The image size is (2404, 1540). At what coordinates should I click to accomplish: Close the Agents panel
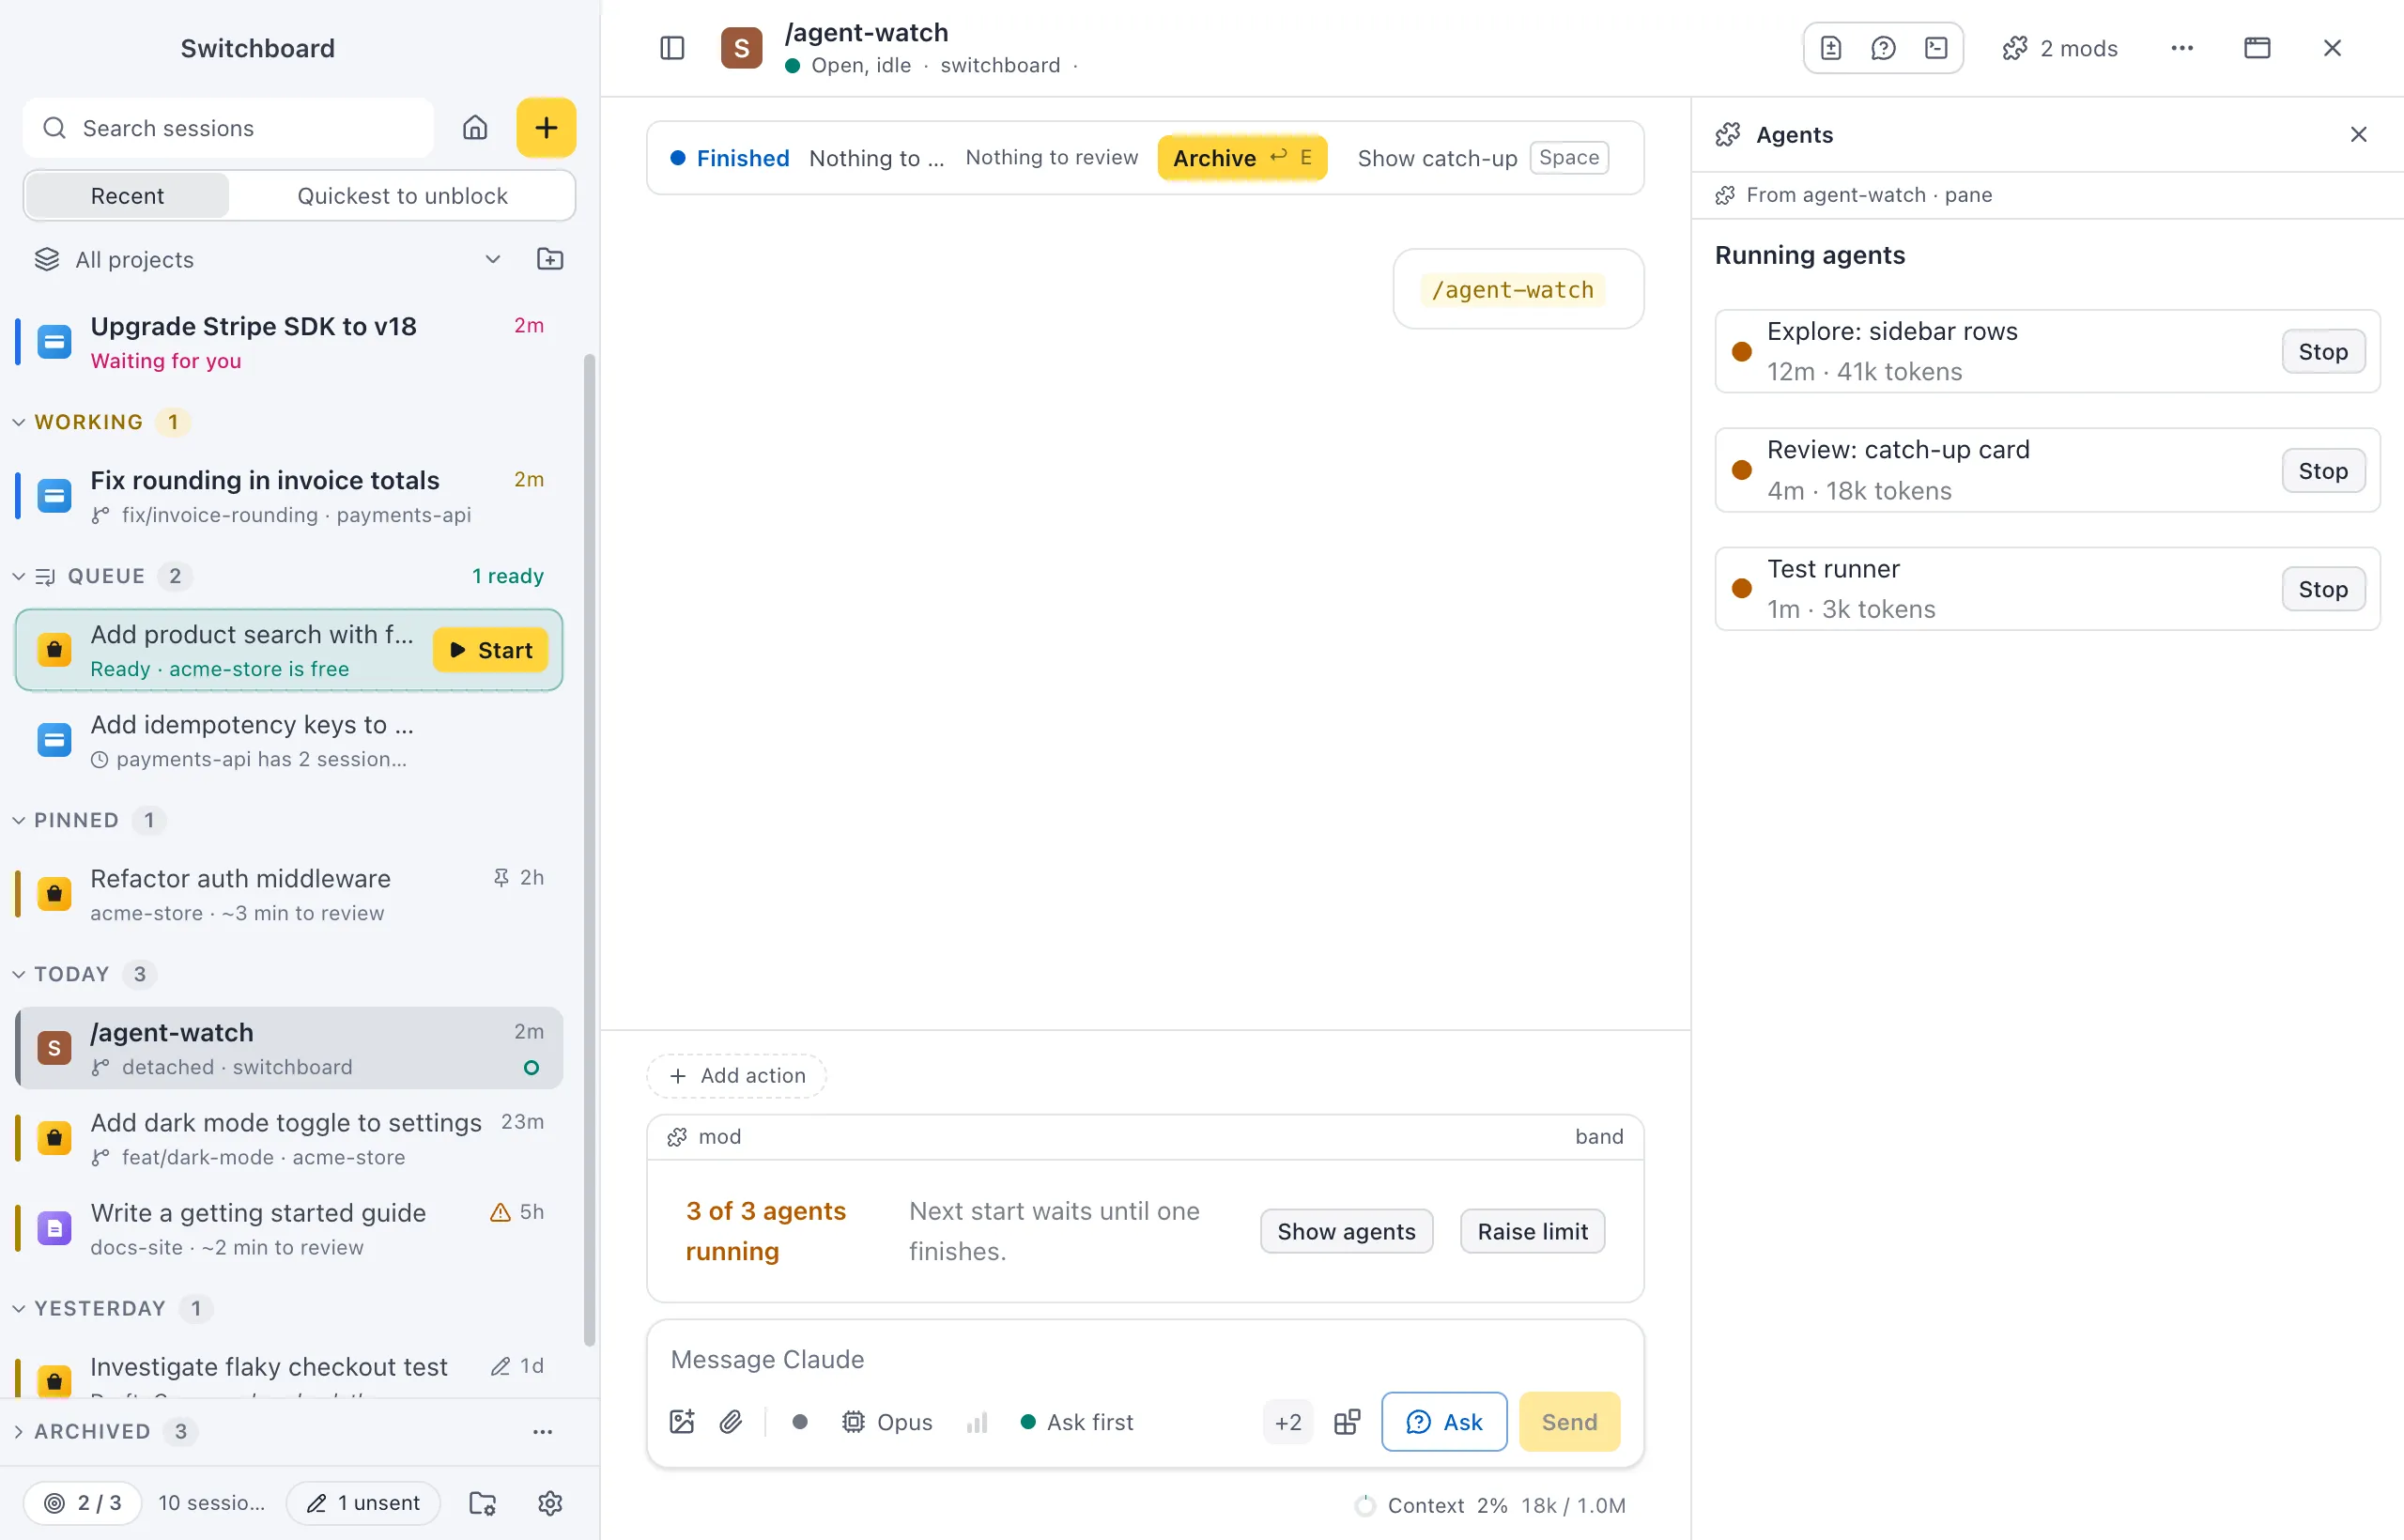pos(2358,134)
